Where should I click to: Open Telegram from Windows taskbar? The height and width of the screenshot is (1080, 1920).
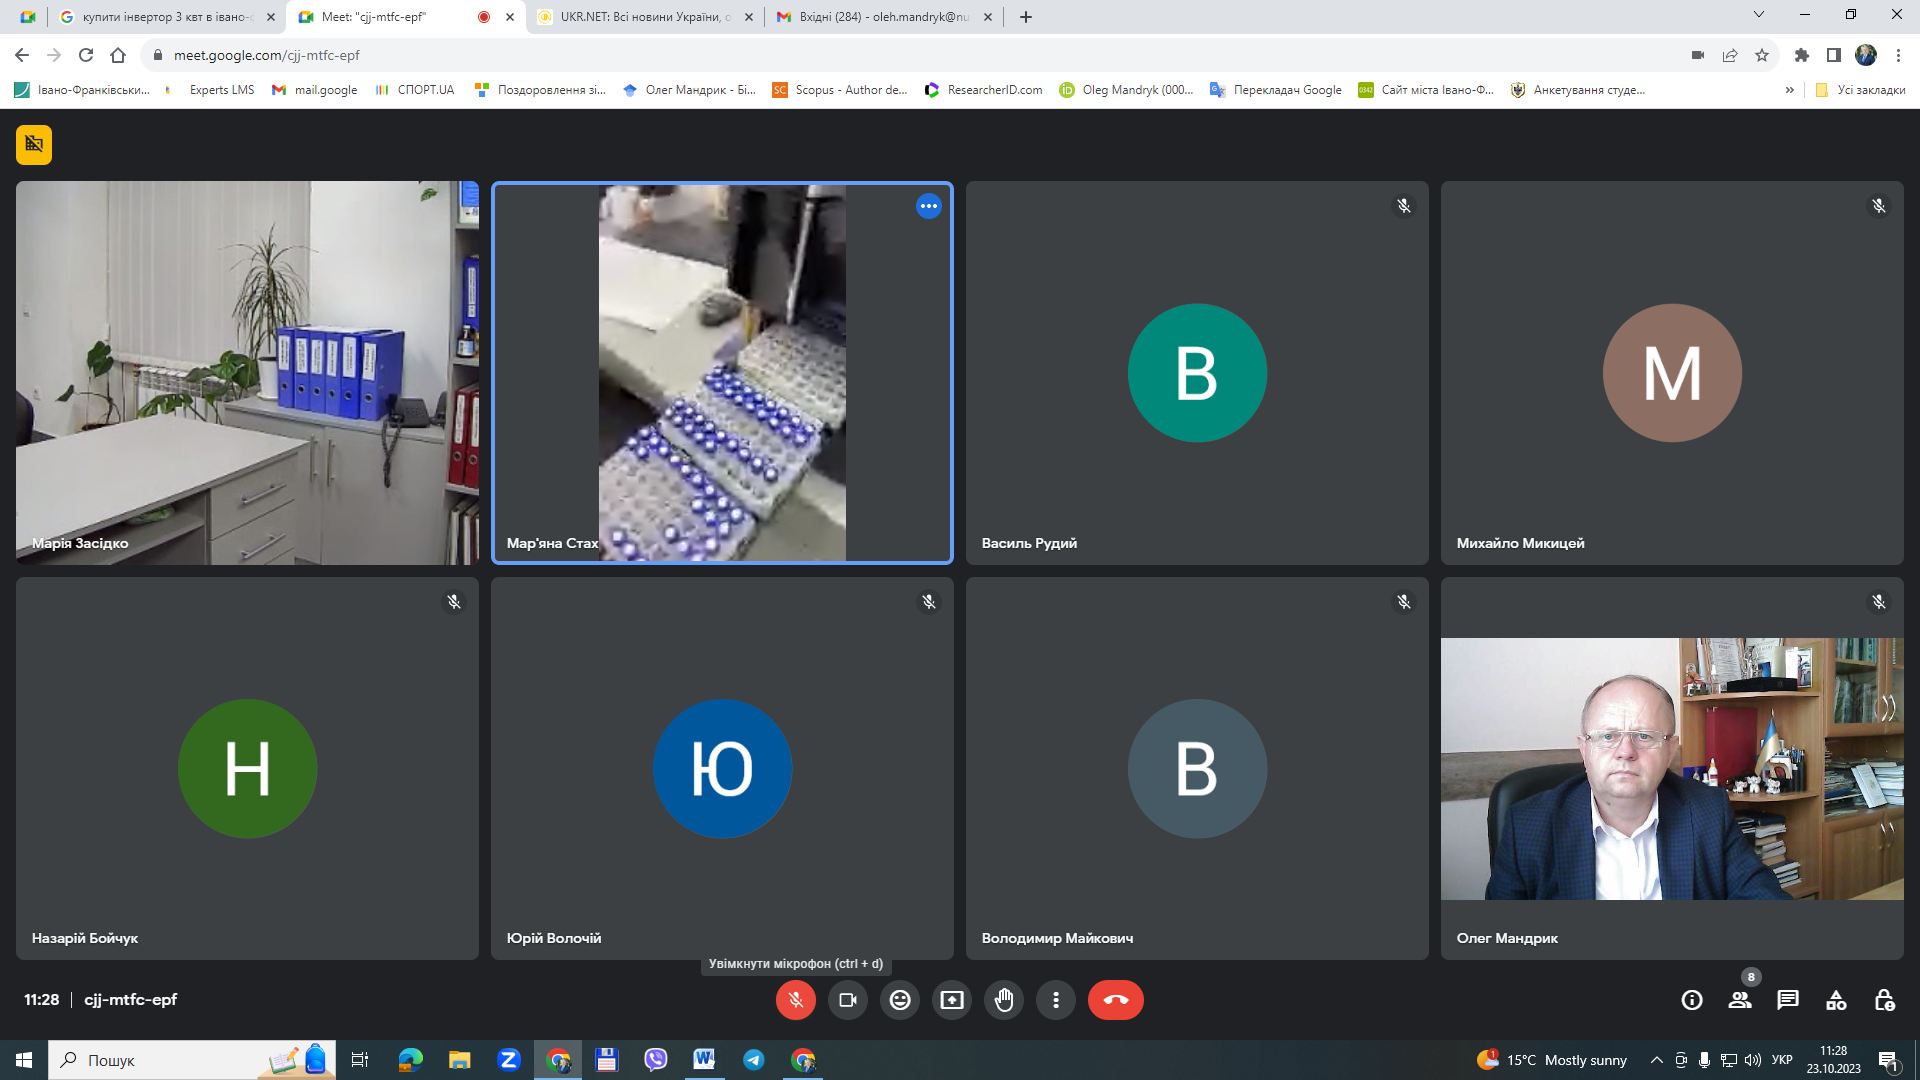point(754,1060)
